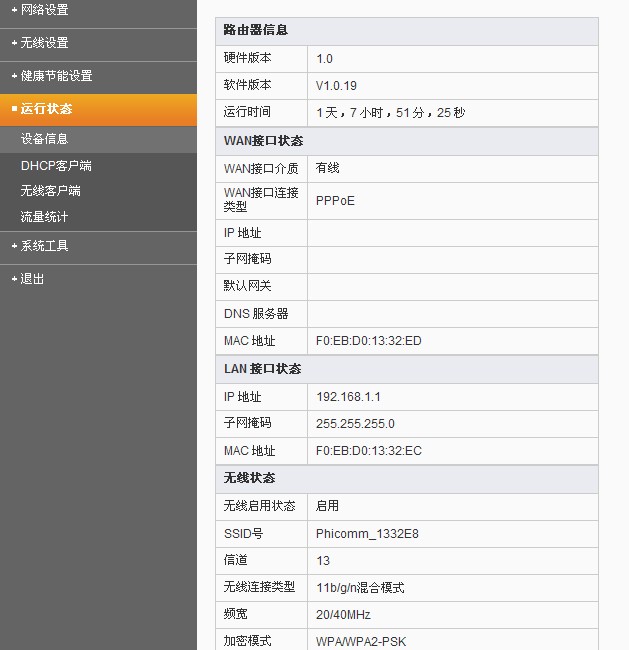
Task: Select the encryption value WPA/WPA2-PSK
Action: pos(361,642)
